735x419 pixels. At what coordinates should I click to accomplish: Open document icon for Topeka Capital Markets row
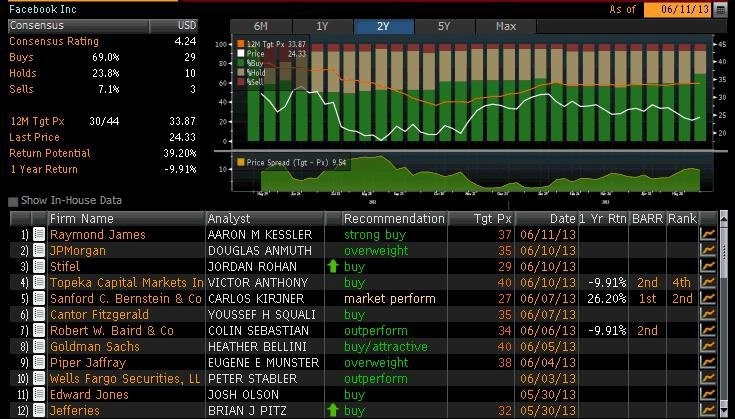pos(39,282)
